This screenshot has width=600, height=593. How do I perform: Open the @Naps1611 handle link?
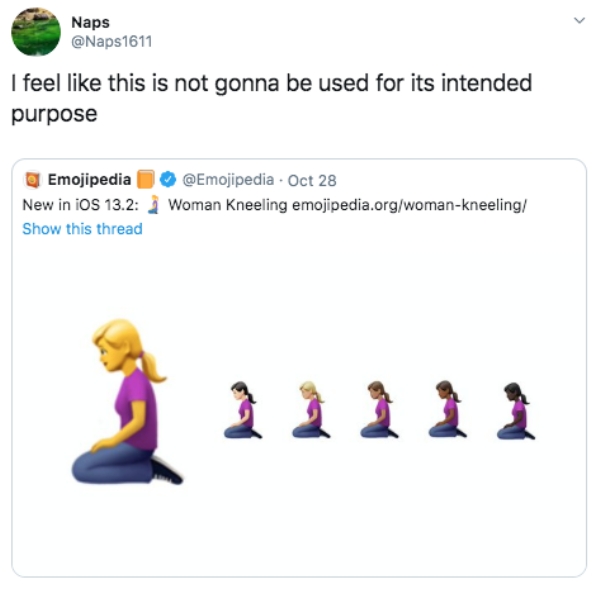(112, 41)
